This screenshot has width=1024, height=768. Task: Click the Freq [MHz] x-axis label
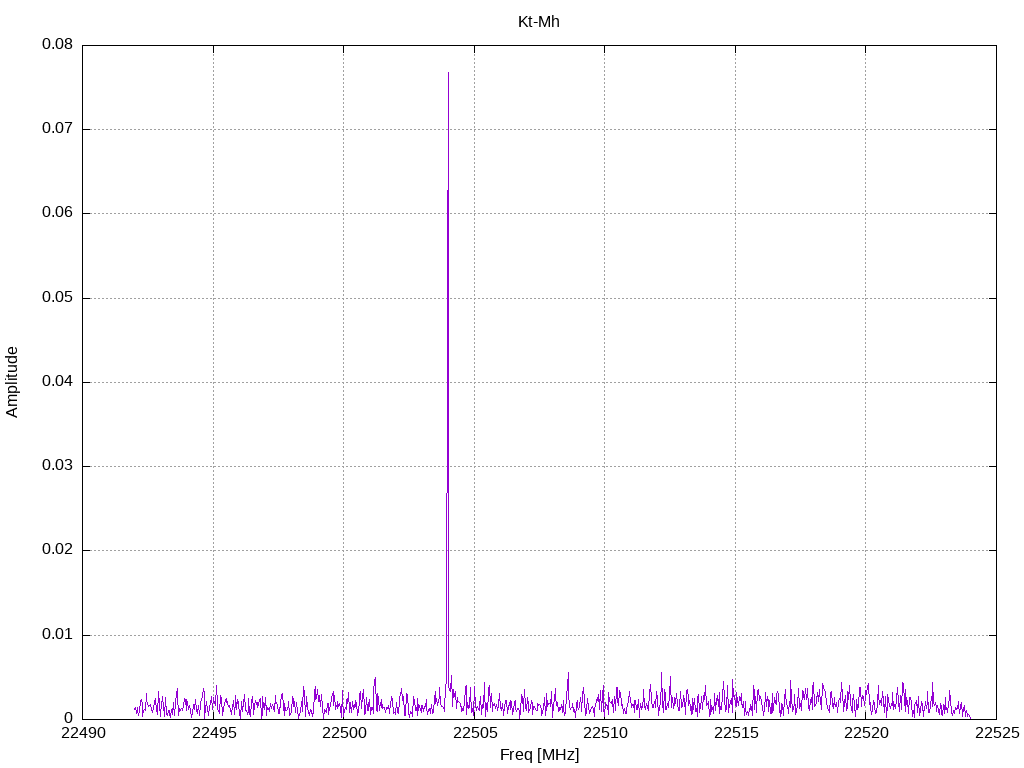(539, 755)
